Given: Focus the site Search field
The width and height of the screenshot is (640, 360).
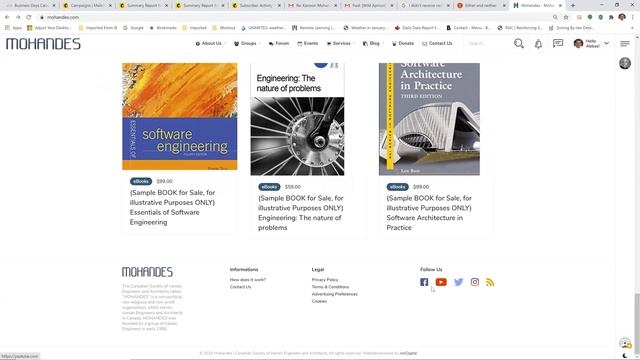Looking at the screenshot, I should point(484,43).
